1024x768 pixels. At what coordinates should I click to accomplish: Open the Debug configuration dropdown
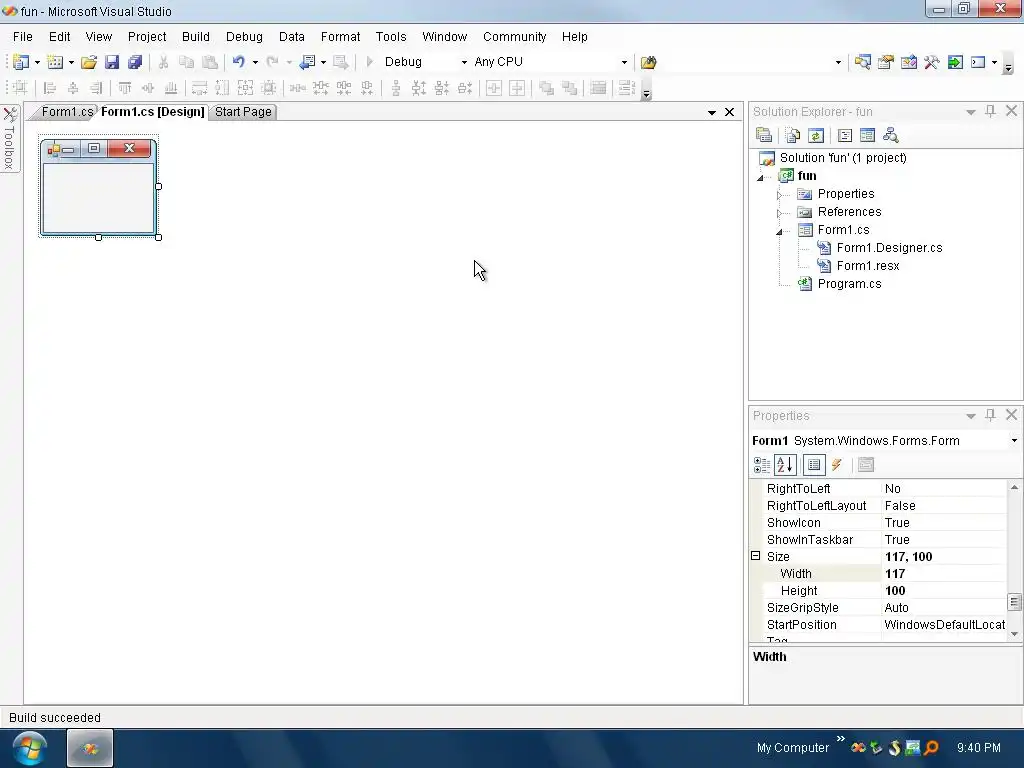pos(464,62)
